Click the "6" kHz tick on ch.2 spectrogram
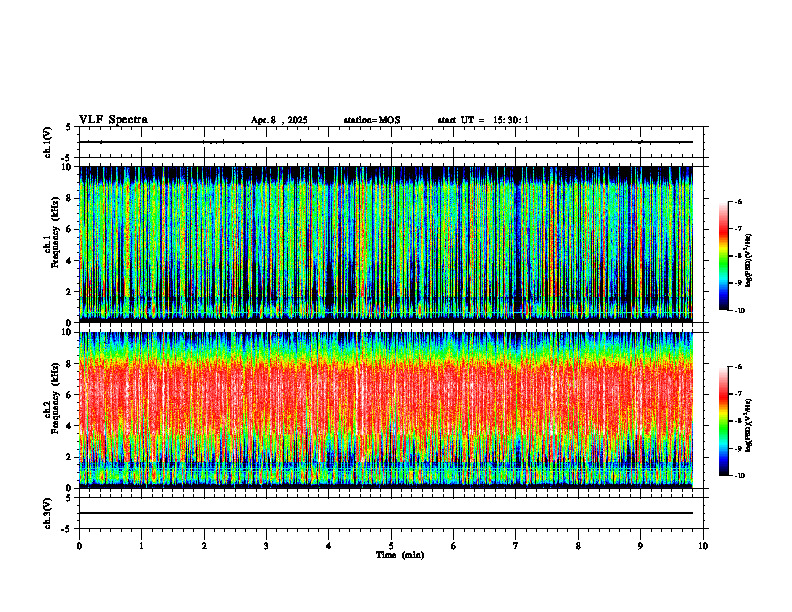Viewport: 792px width, 612px height. point(70,395)
